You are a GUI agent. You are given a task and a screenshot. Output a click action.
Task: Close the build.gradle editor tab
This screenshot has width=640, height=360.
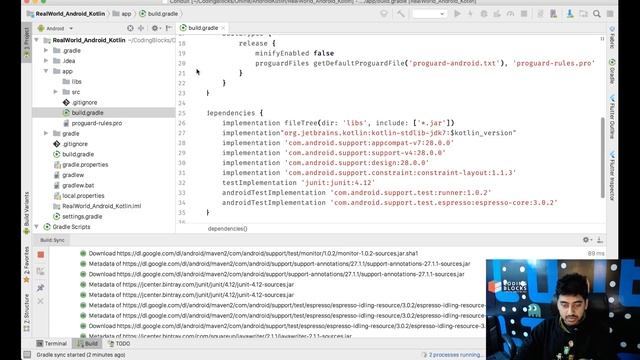[x=223, y=28]
